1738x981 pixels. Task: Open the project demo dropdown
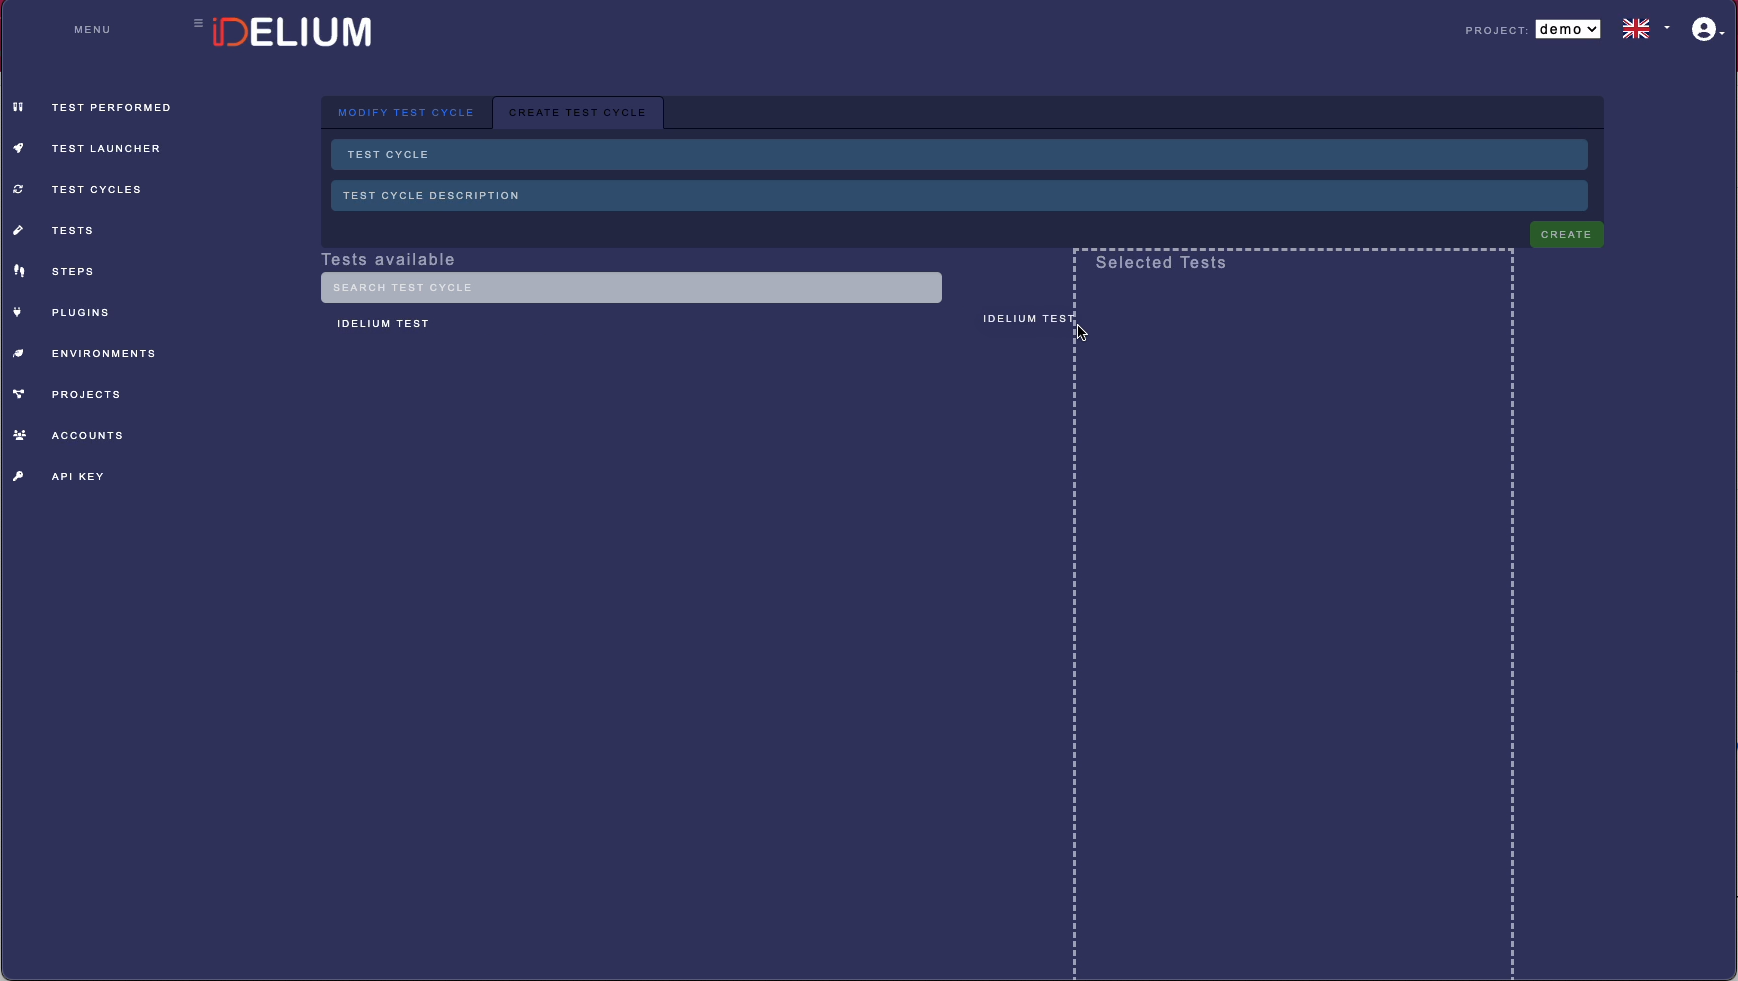tap(1568, 29)
